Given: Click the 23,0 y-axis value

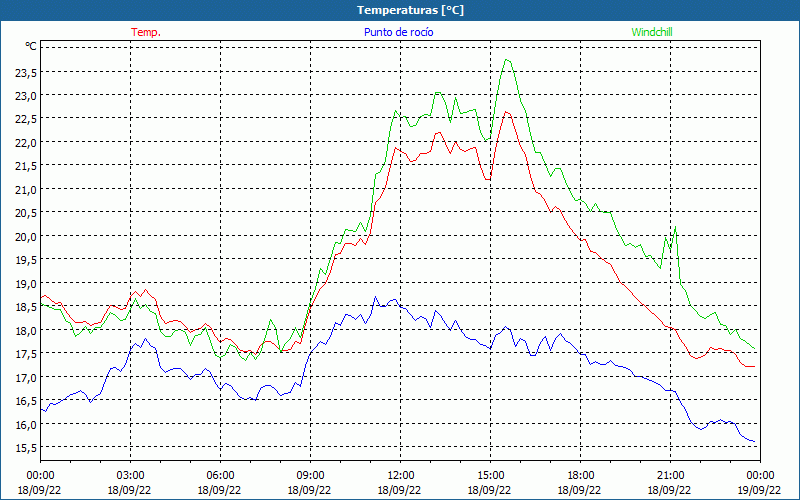Looking at the screenshot, I should tap(26, 96).
